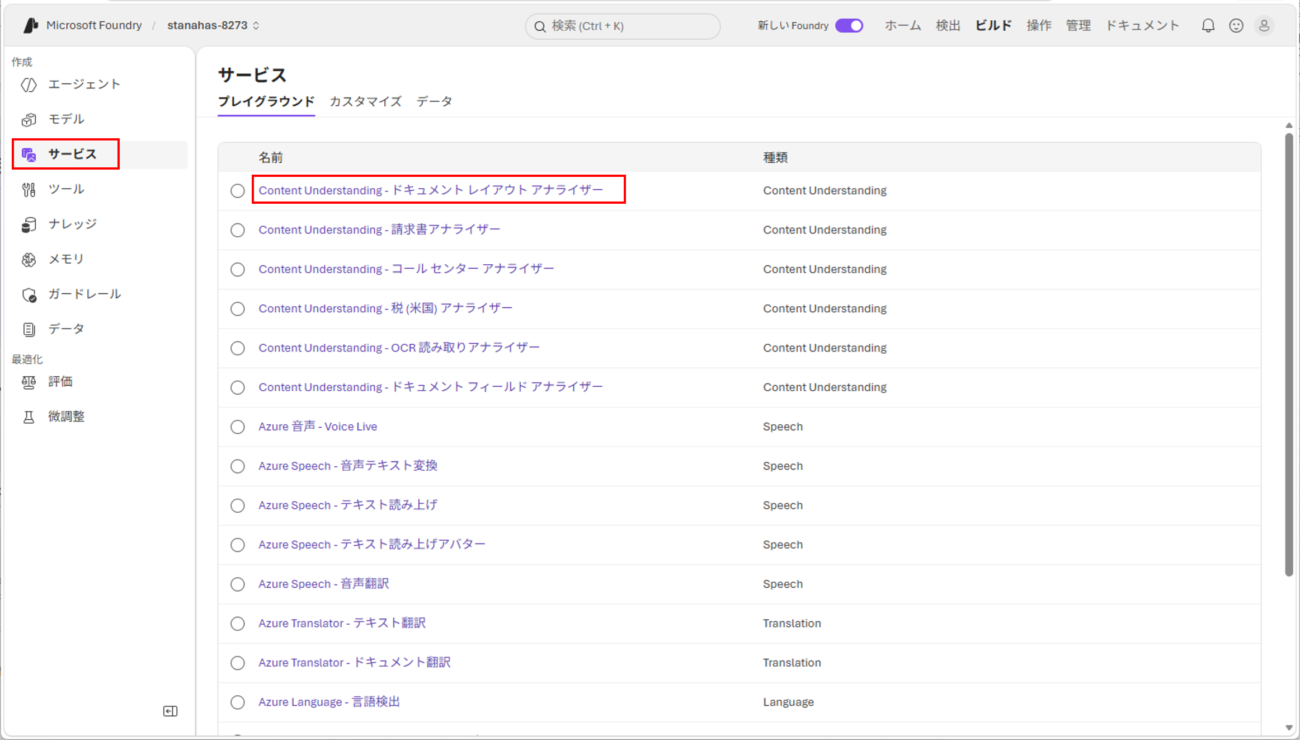
Task: Open the ツール sidebar icon
Action: (x=29, y=190)
